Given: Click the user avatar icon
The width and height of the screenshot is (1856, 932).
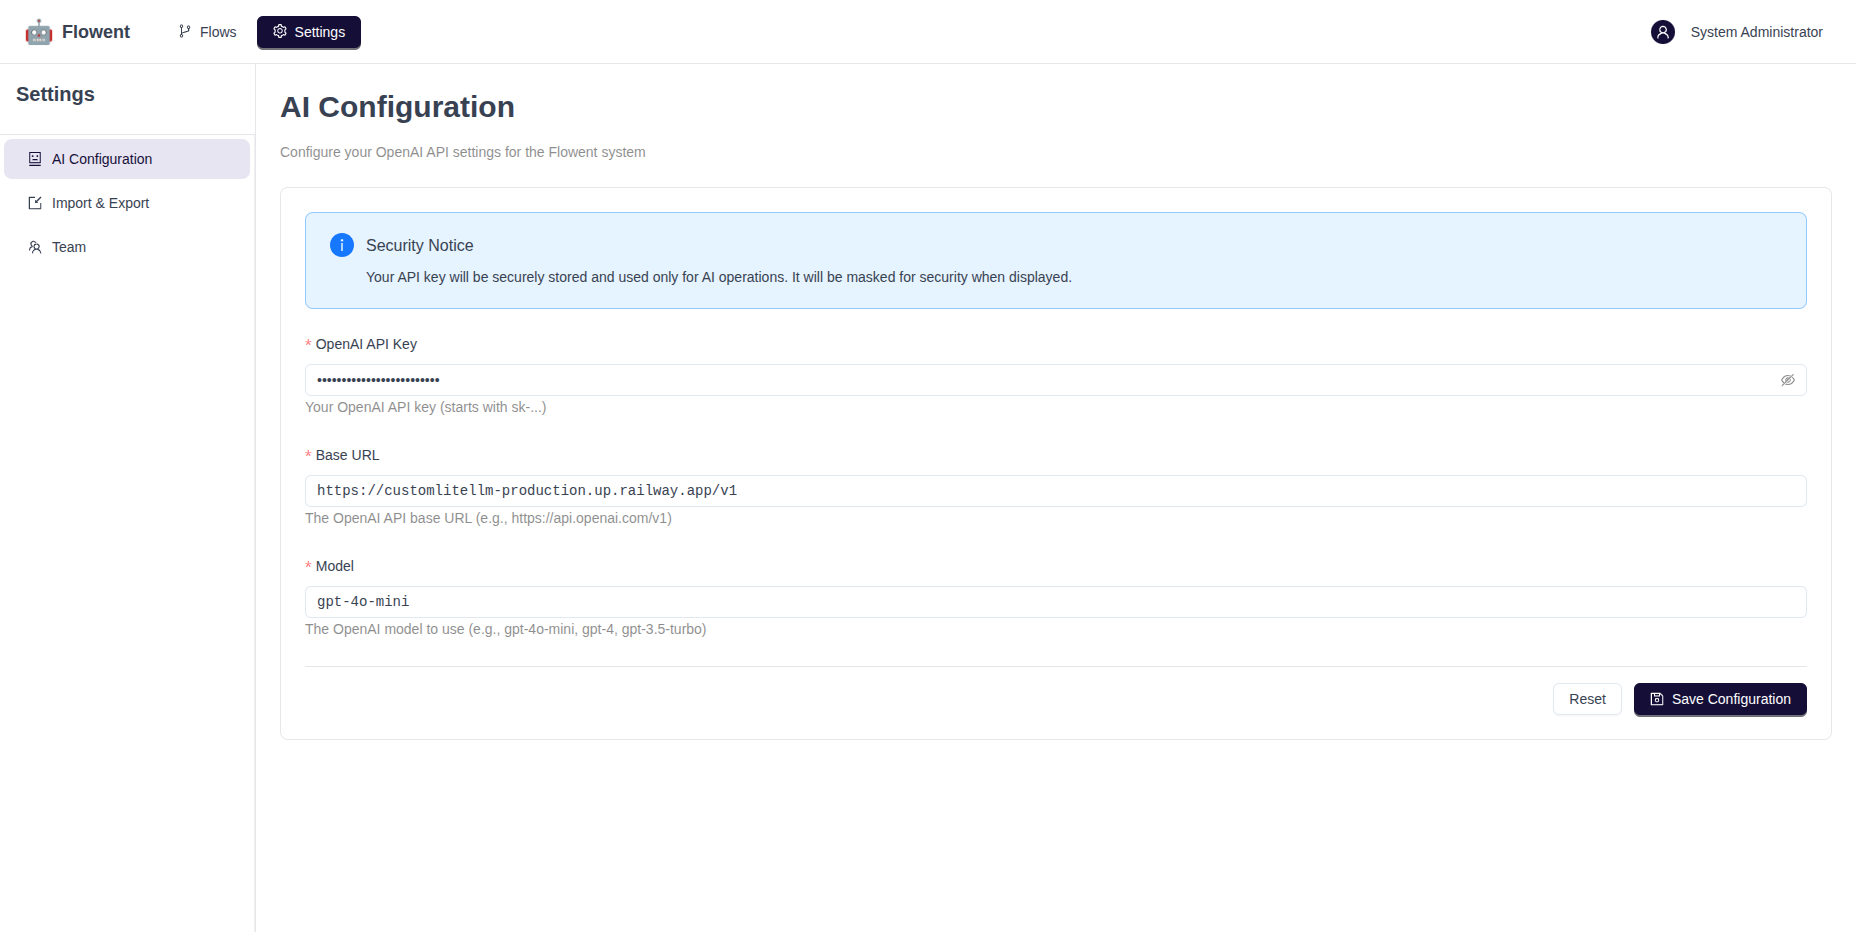Looking at the screenshot, I should 1662,32.
